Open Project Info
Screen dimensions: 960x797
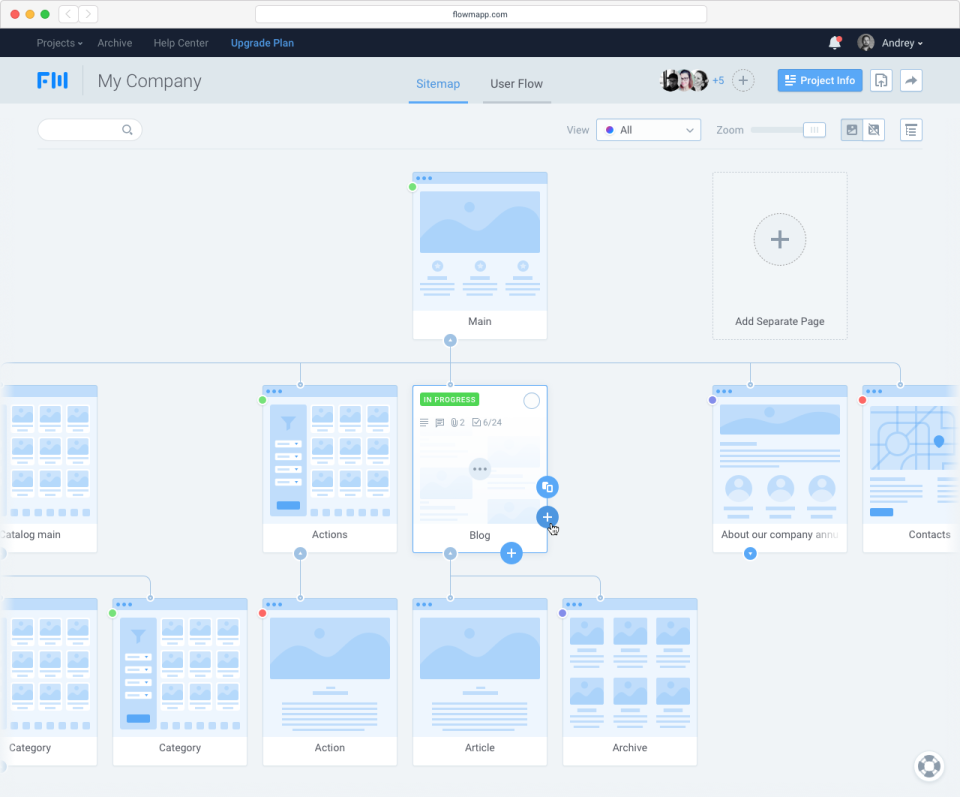pyautogui.click(x=819, y=80)
